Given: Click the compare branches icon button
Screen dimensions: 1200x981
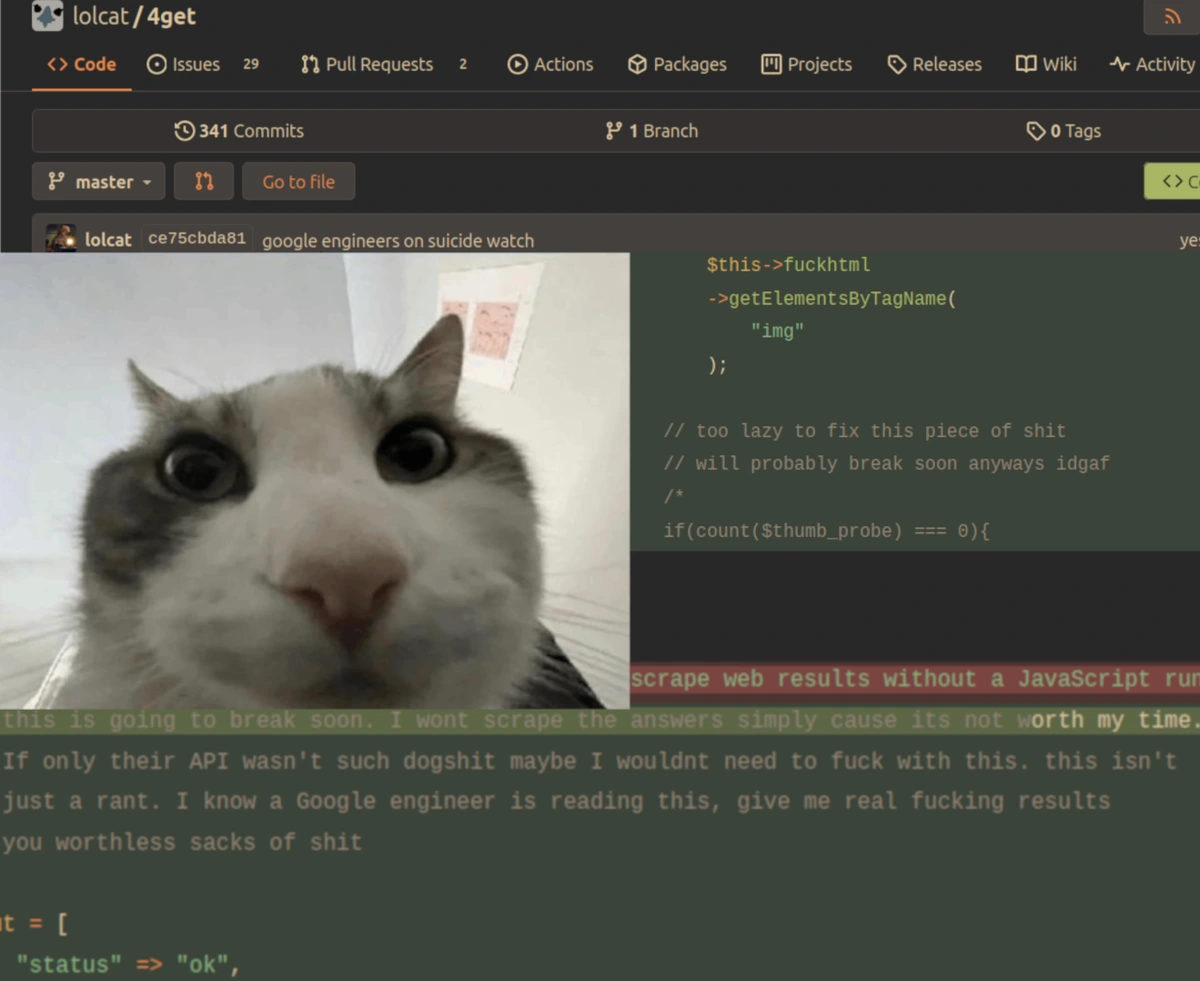Looking at the screenshot, I should [204, 181].
